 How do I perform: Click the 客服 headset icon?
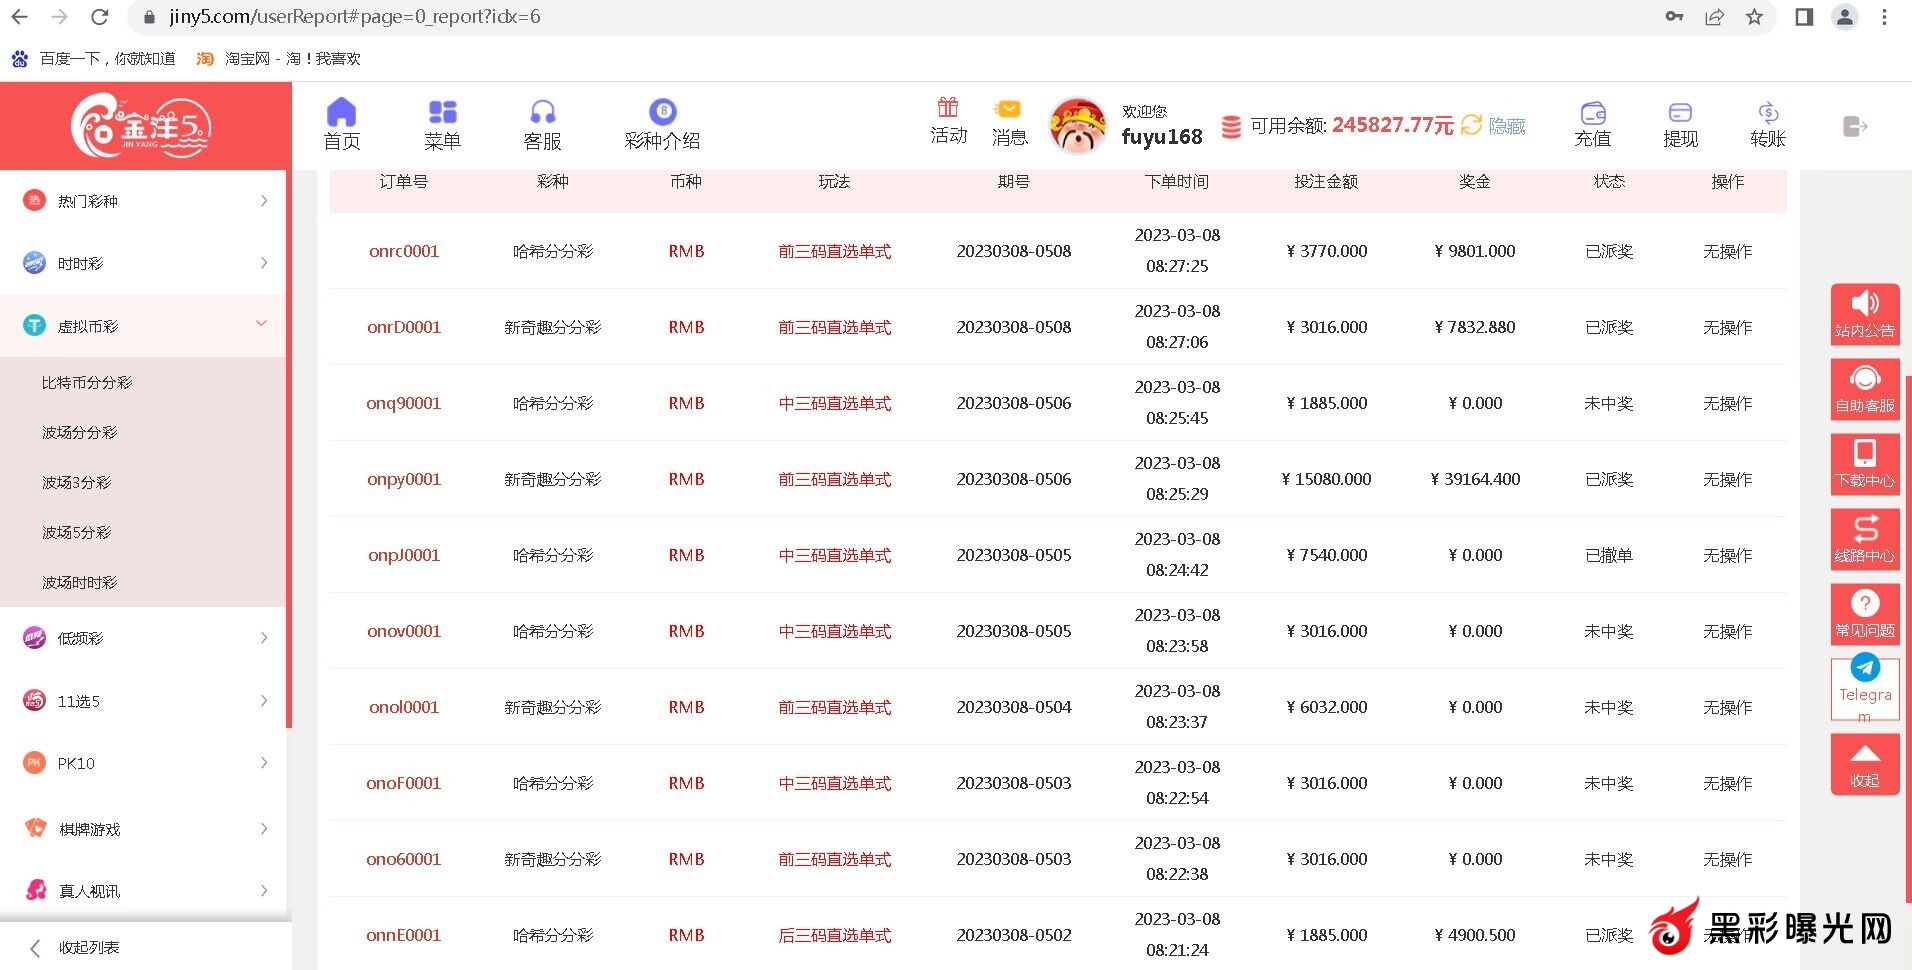tap(542, 124)
